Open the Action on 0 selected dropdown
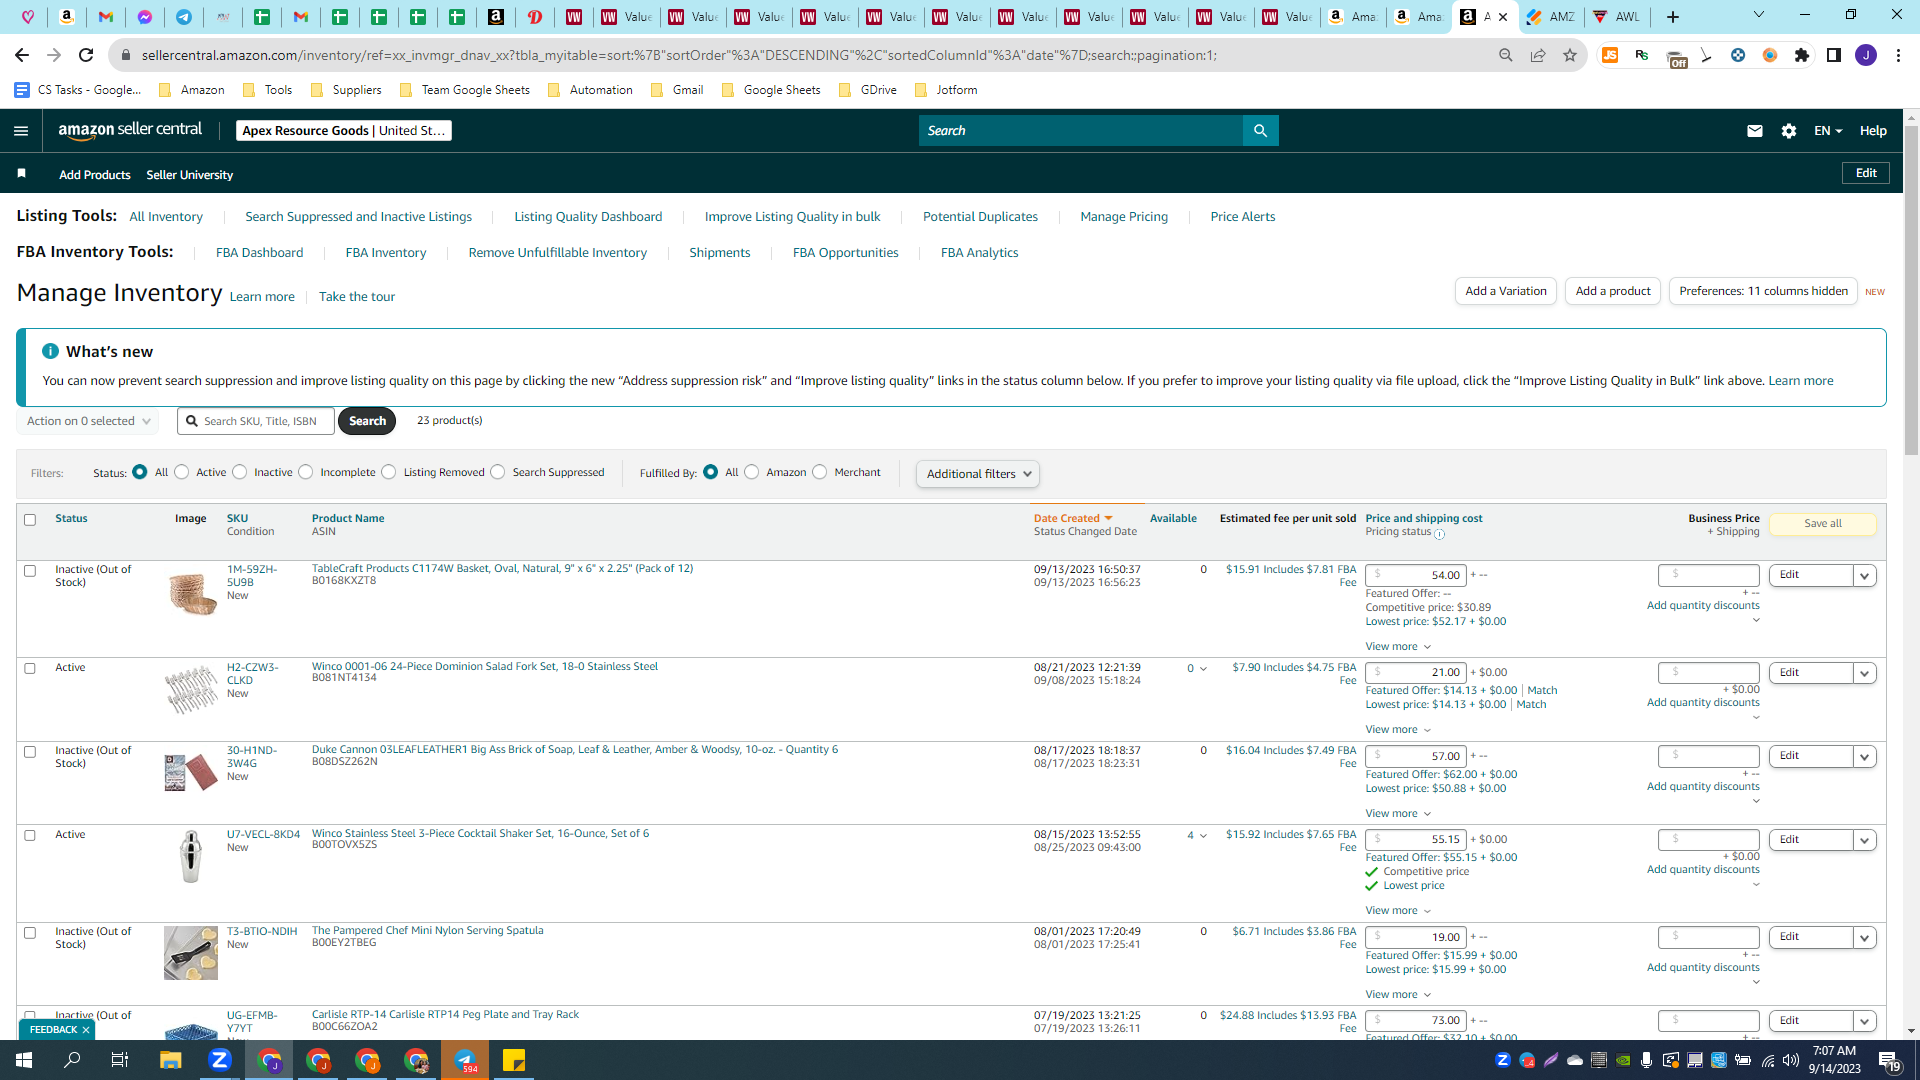Viewport: 1920px width, 1080px height. [87, 421]
